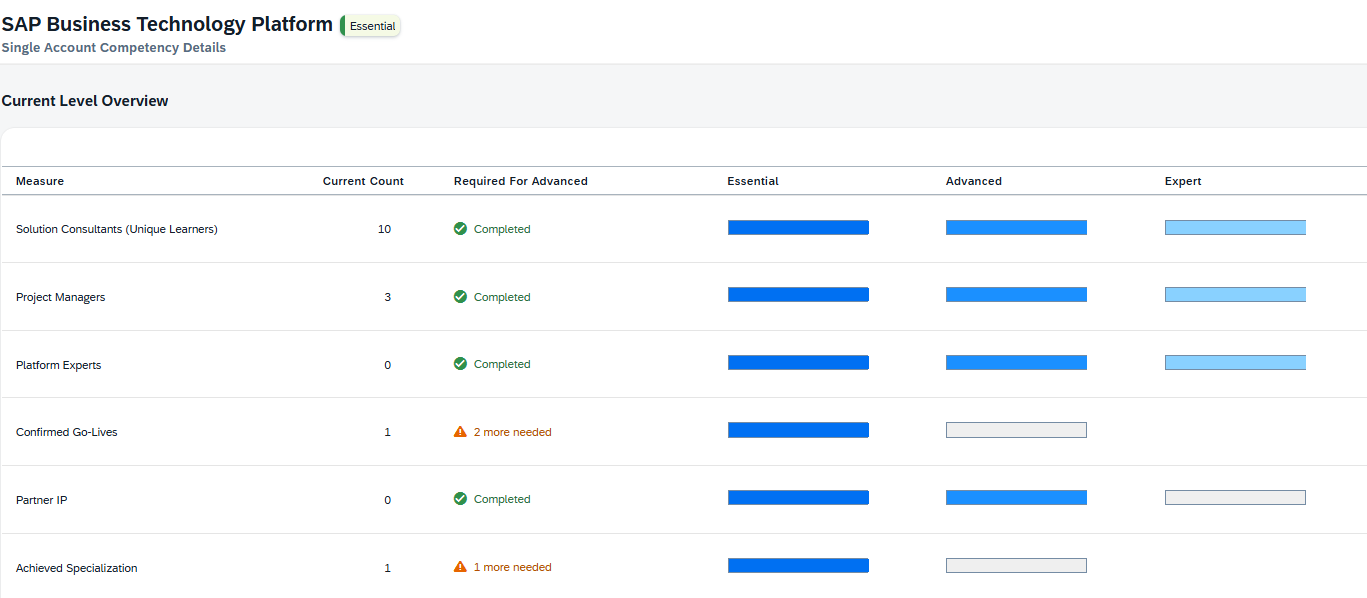Viewport: 1367px width, 598px height.
Task: Select the Measure column header
Action: click(x=40, y=181)
